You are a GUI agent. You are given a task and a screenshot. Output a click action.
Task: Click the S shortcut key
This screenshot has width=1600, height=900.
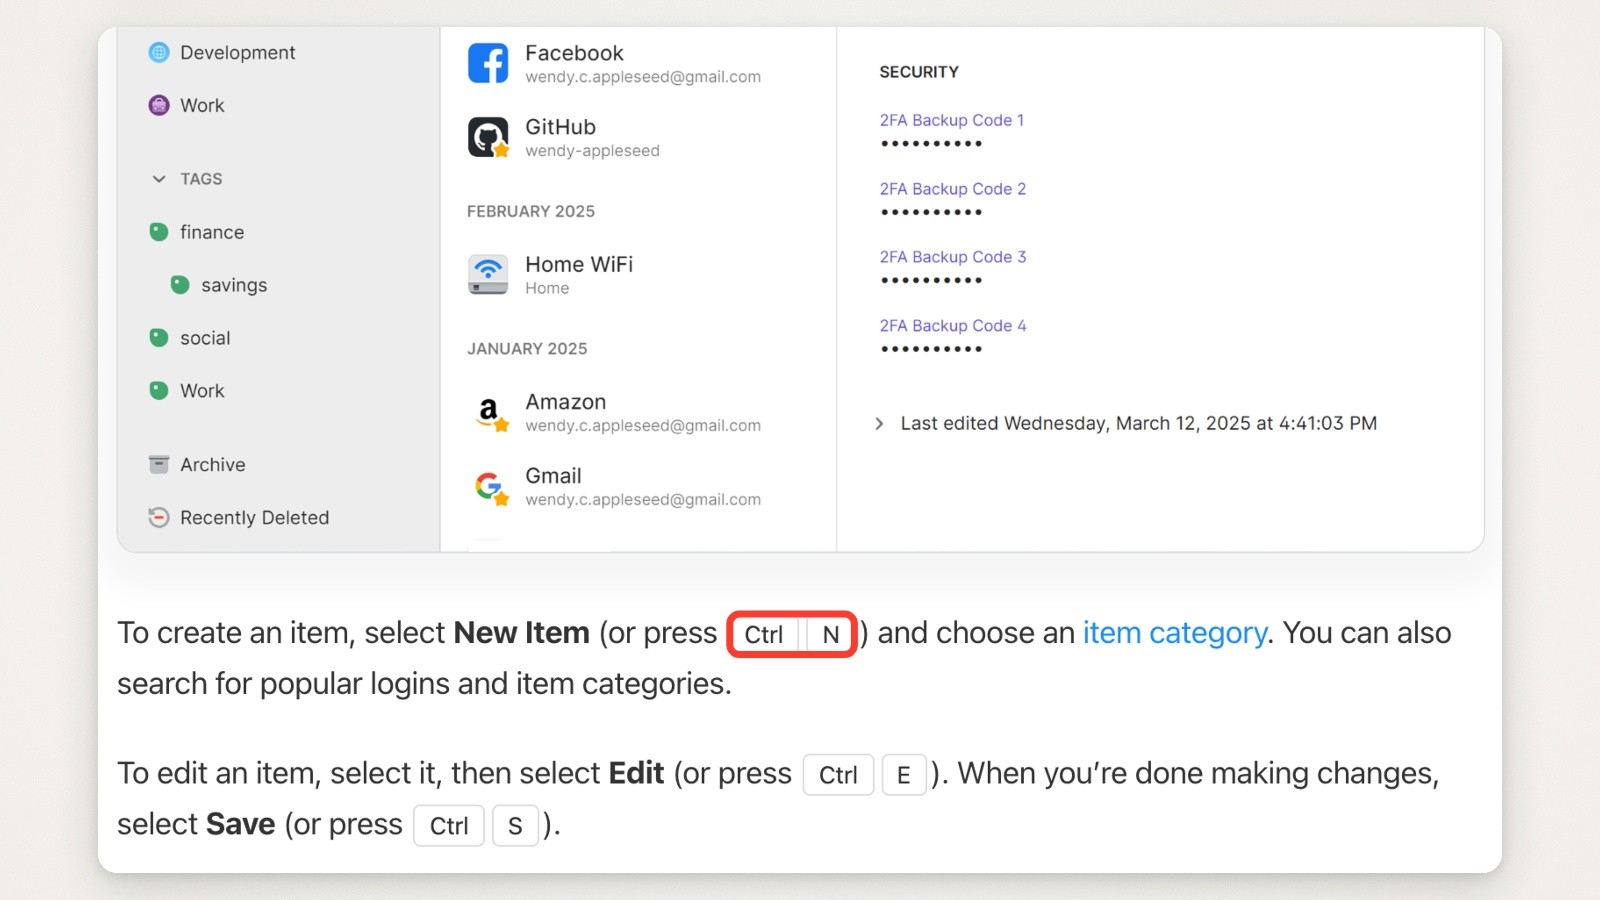tap(516, 826)
